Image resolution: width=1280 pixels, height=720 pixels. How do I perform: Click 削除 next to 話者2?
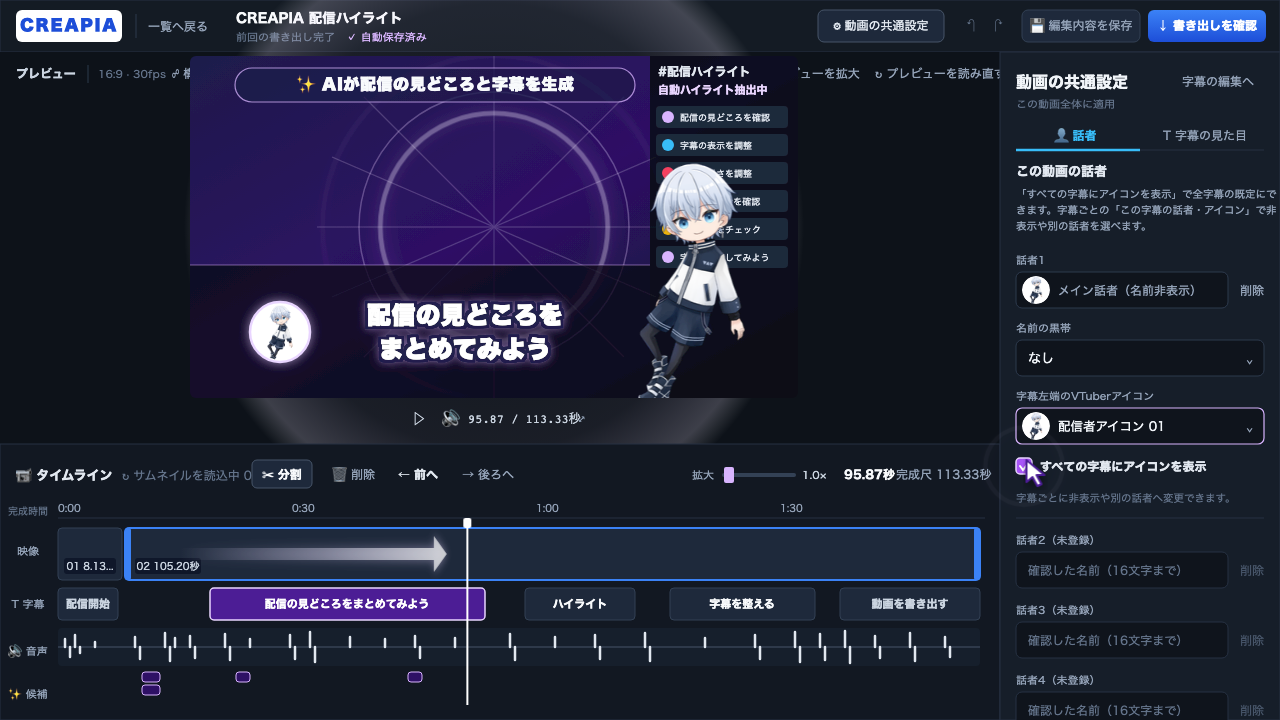[1252, 570]
